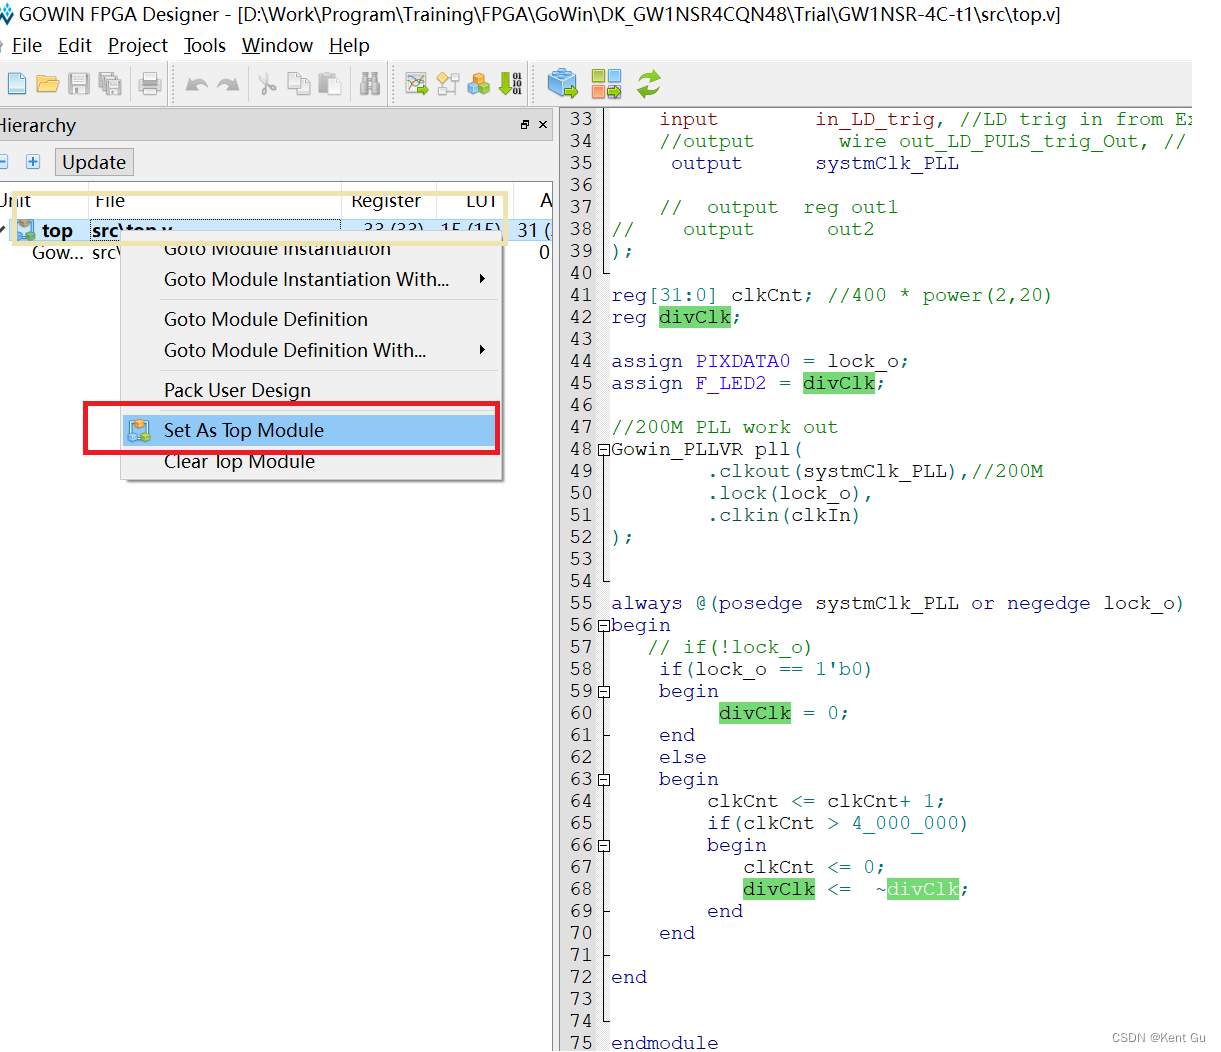The height and width of the screenshot is (1052, 1221).
Task: Choose Goto Module Definition With... entry
Action: (x=310, y=350)
